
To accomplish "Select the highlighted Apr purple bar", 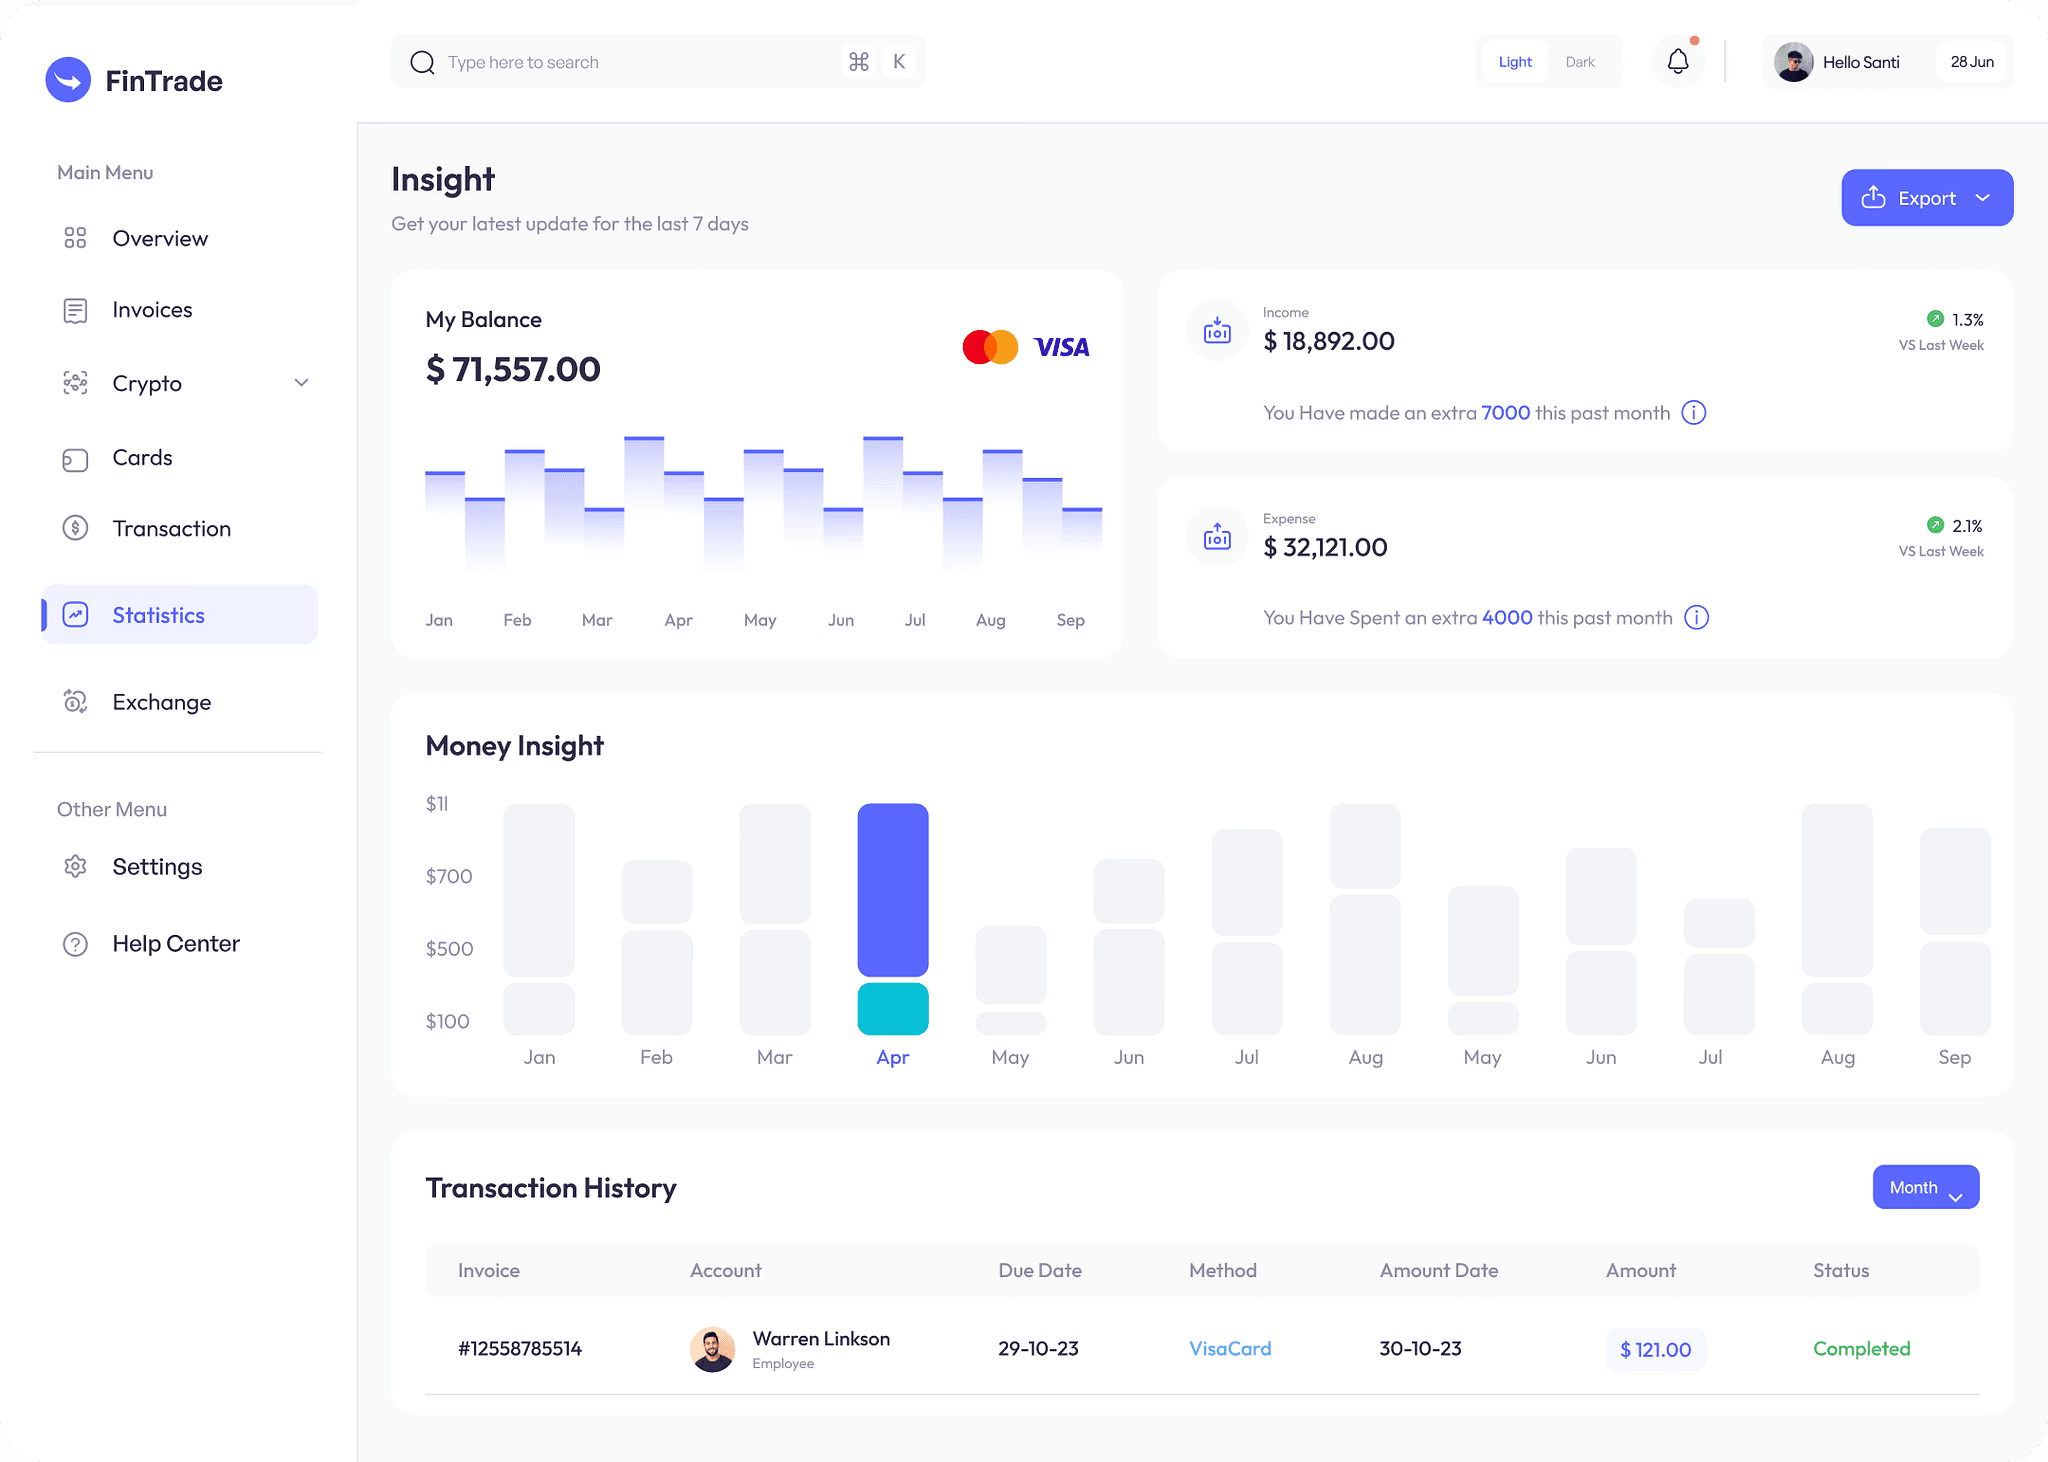I will [x=892, y=889].
